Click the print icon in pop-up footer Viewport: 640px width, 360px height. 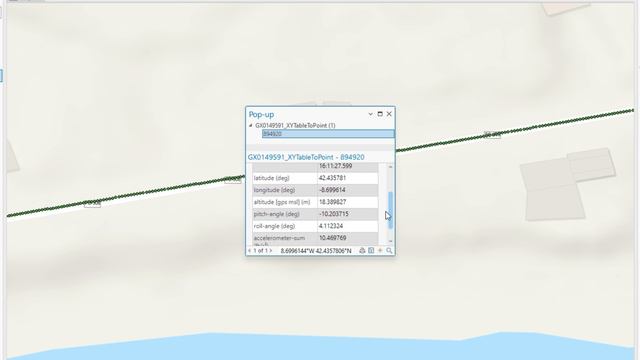click(362, 250)
